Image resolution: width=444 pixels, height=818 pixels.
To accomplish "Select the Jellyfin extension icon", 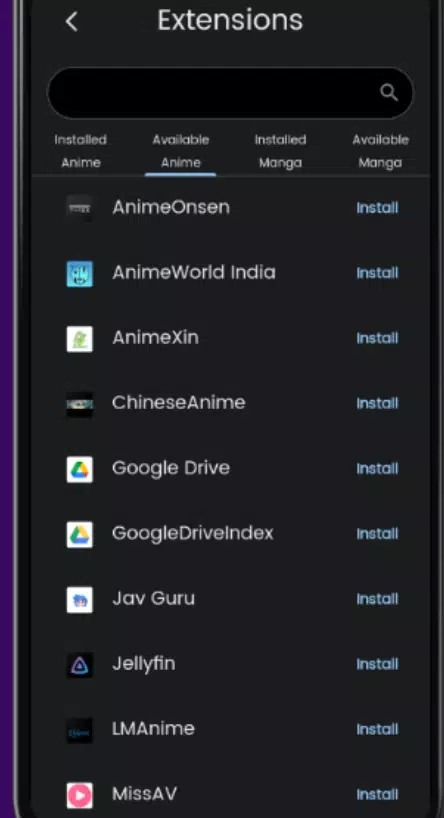I will pyautogui.click(x=80, y=665).
